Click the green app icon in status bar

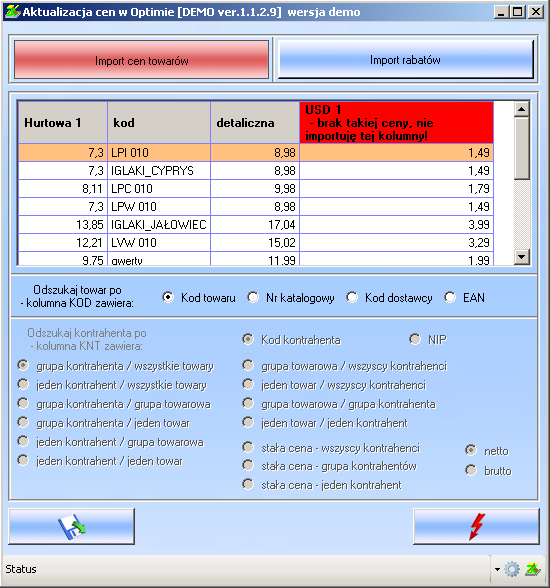[x=533, y=569]
